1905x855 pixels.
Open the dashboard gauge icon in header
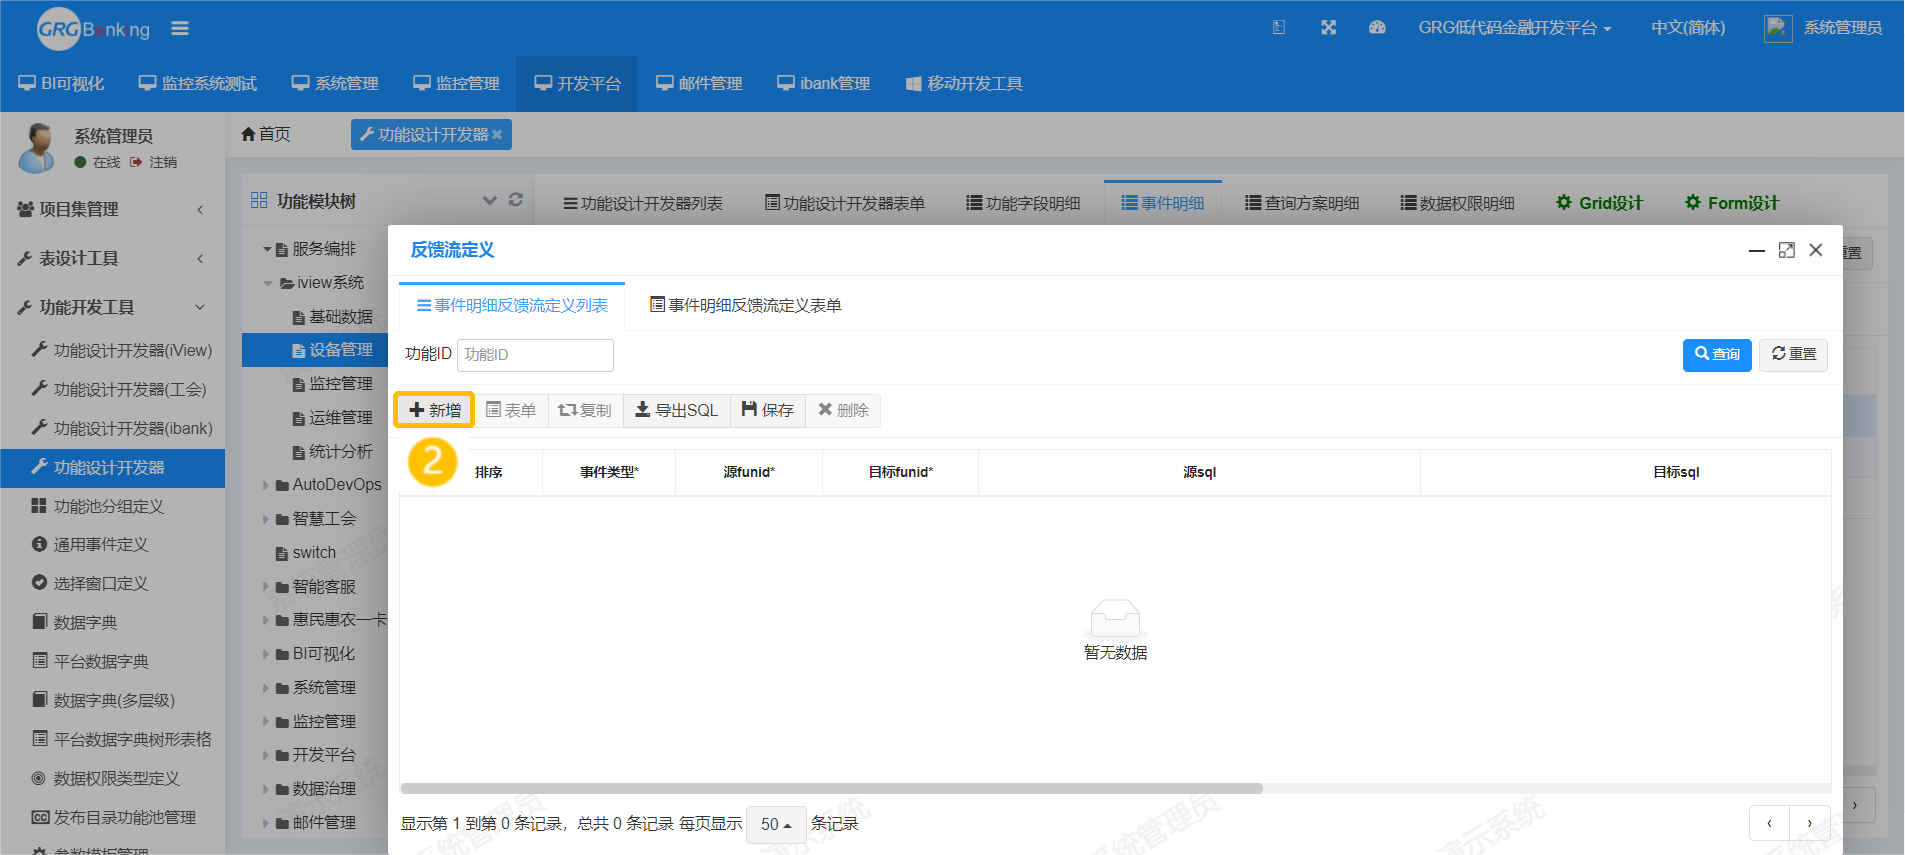pos(1377,28)
